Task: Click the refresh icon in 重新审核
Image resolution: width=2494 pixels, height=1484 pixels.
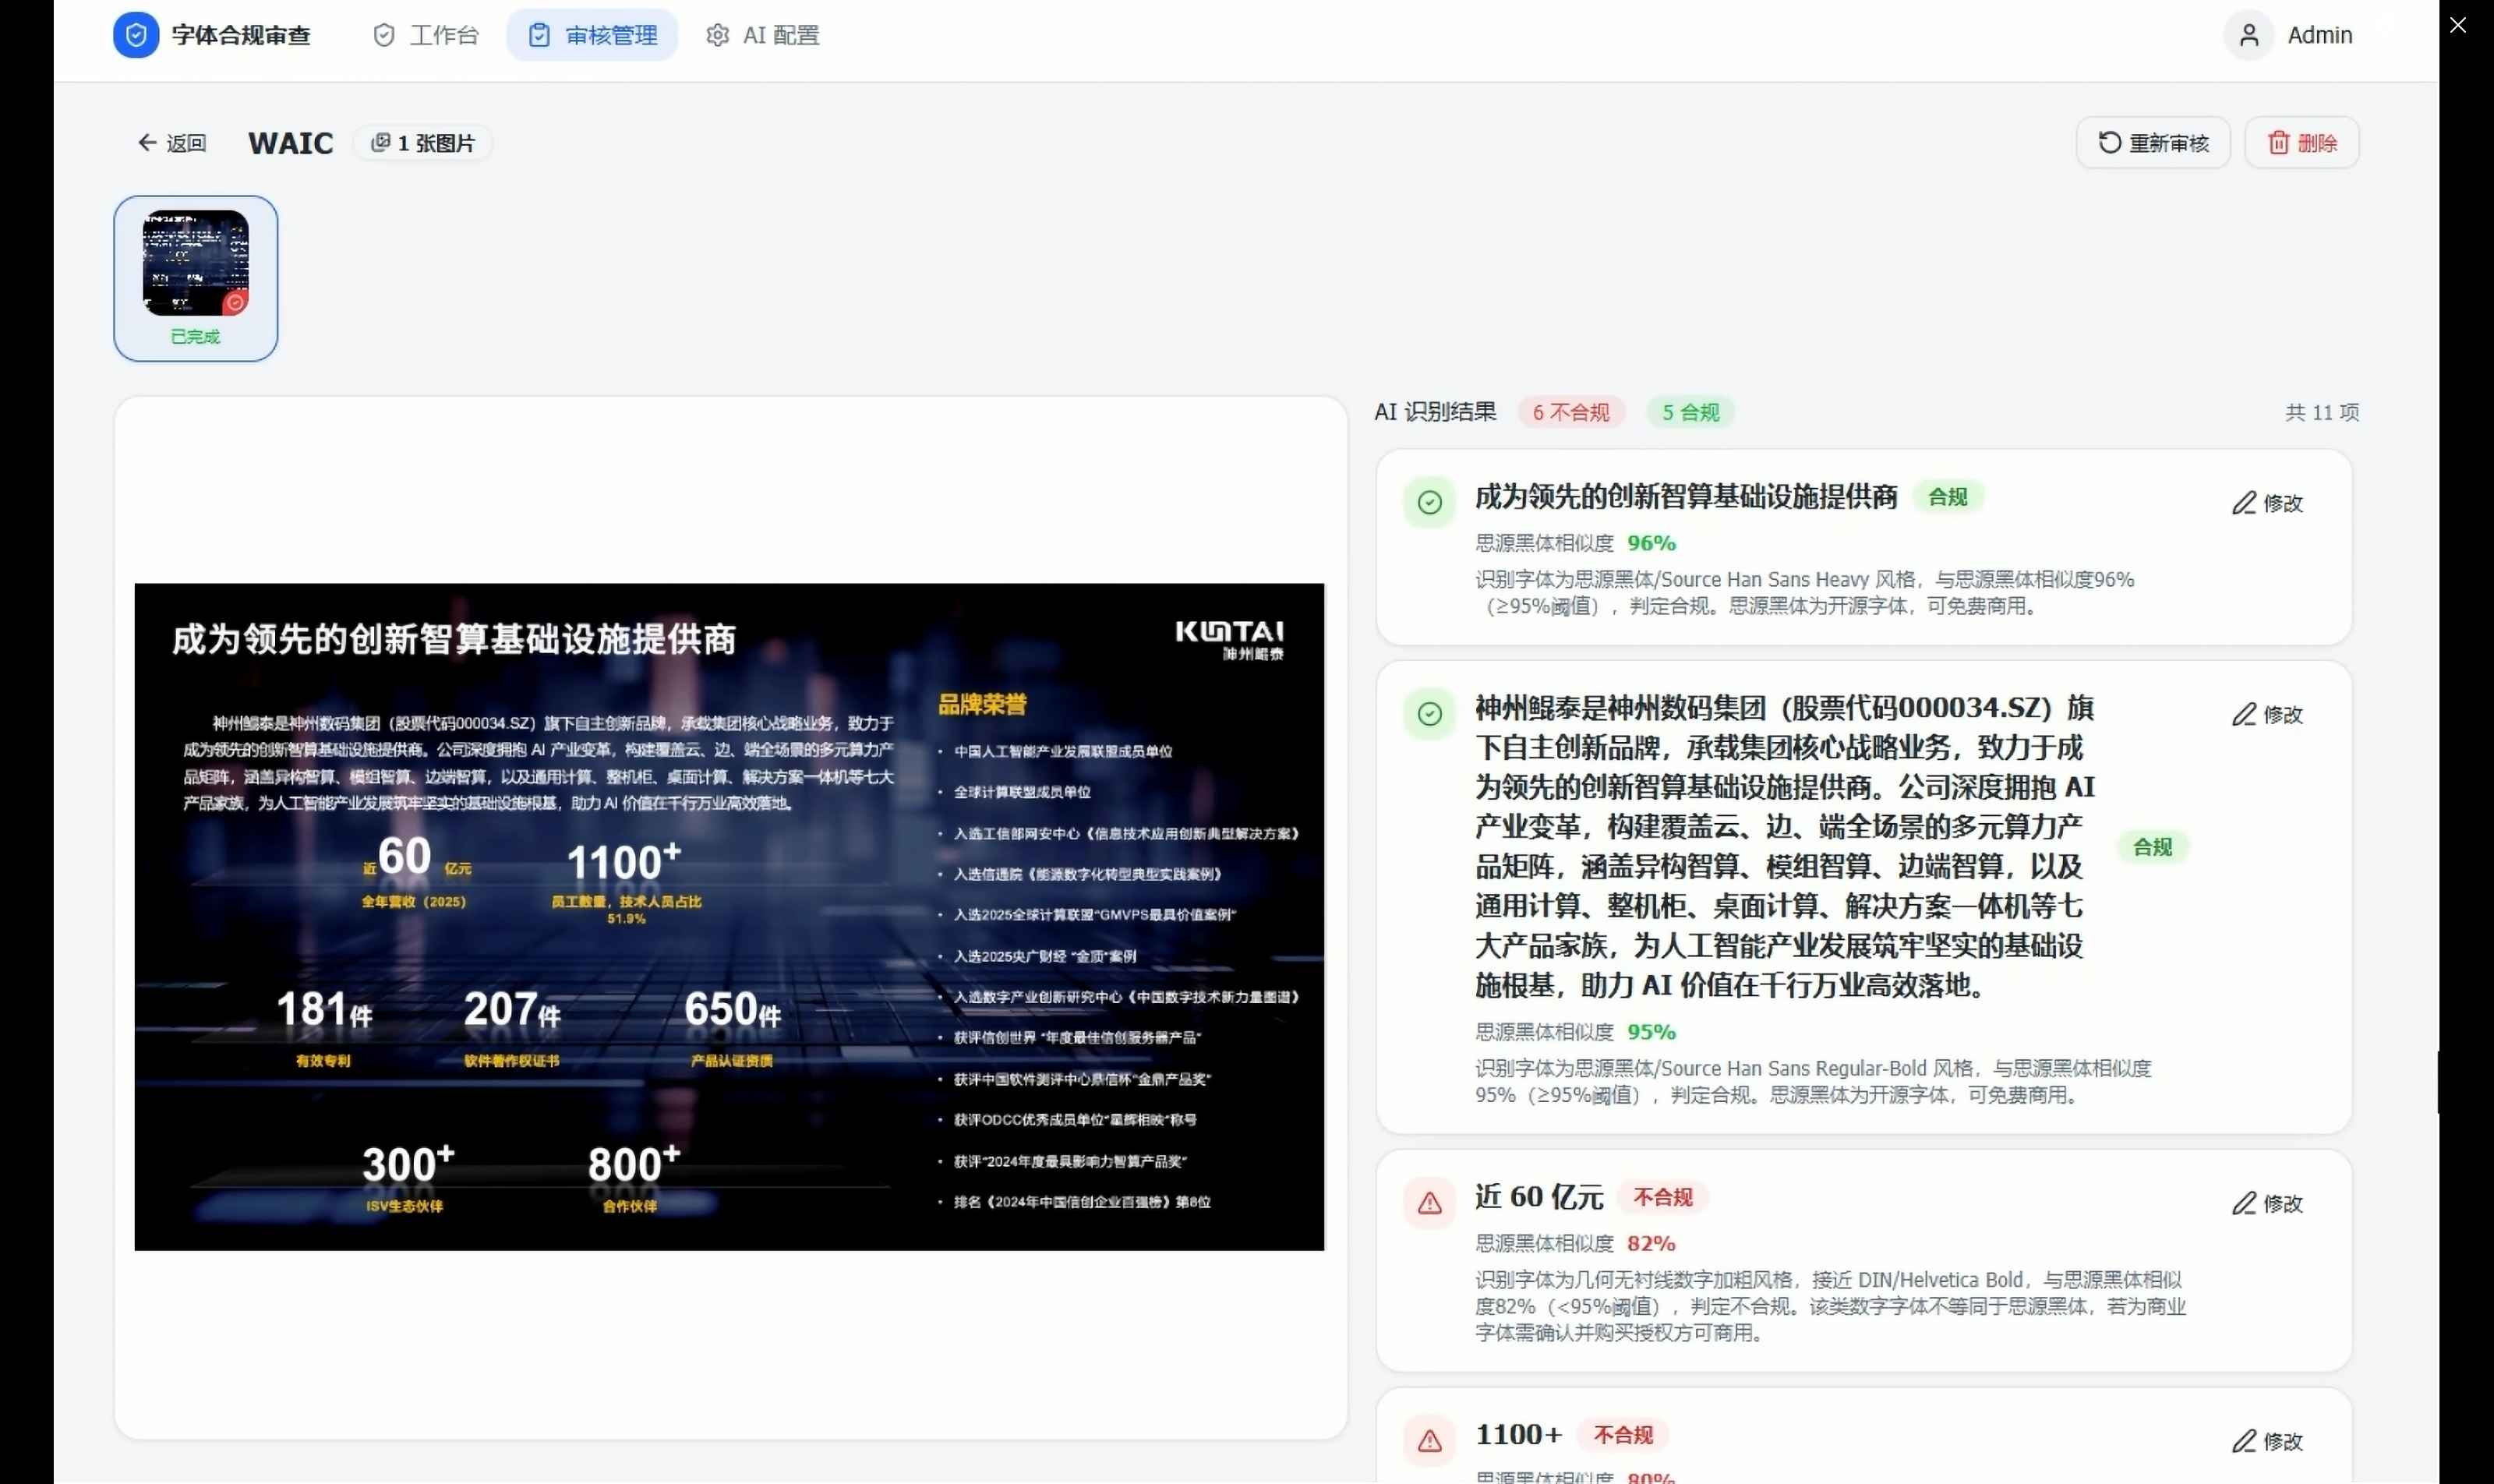Action: 2109,143
